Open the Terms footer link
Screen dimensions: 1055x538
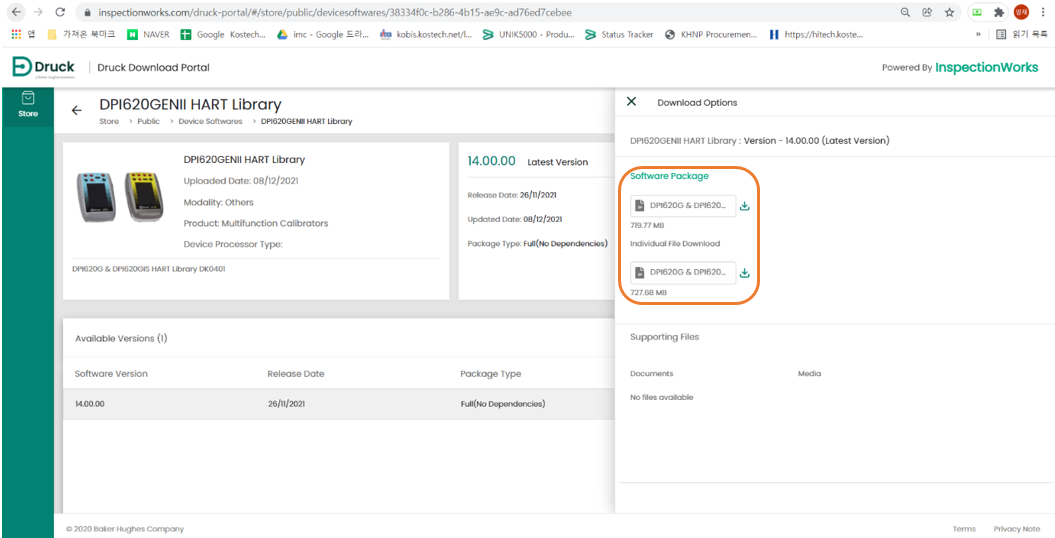coord(964,529)
